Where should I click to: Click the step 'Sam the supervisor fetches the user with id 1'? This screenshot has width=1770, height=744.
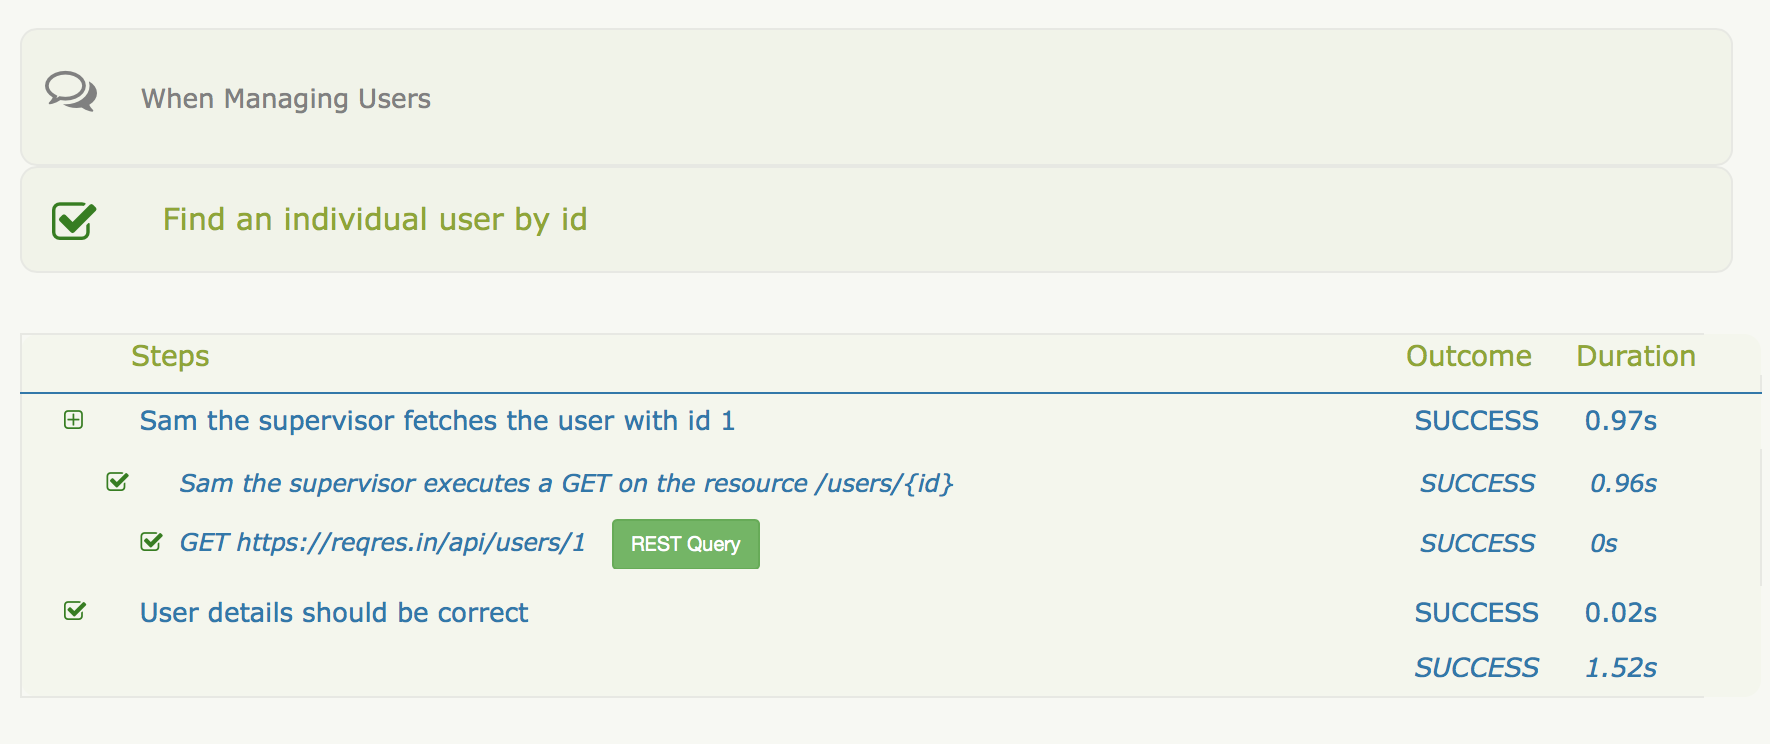437,421
